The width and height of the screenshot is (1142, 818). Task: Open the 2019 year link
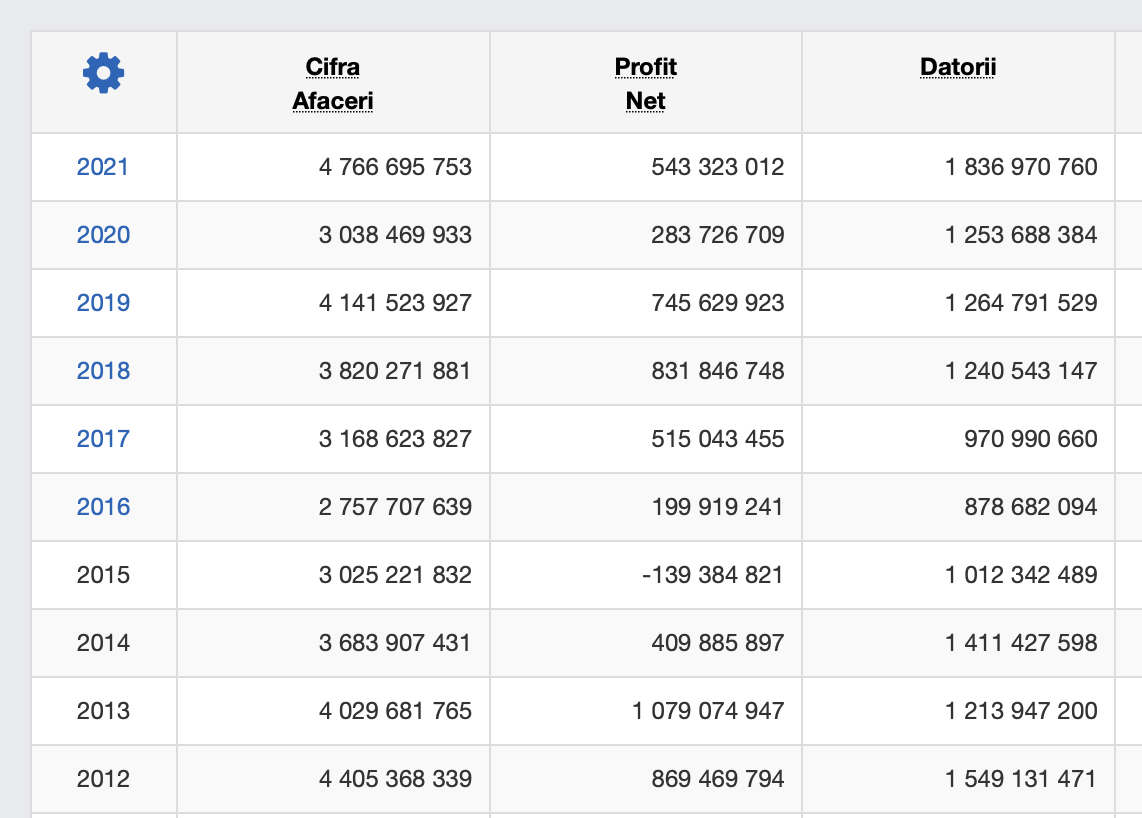[103, 303]
